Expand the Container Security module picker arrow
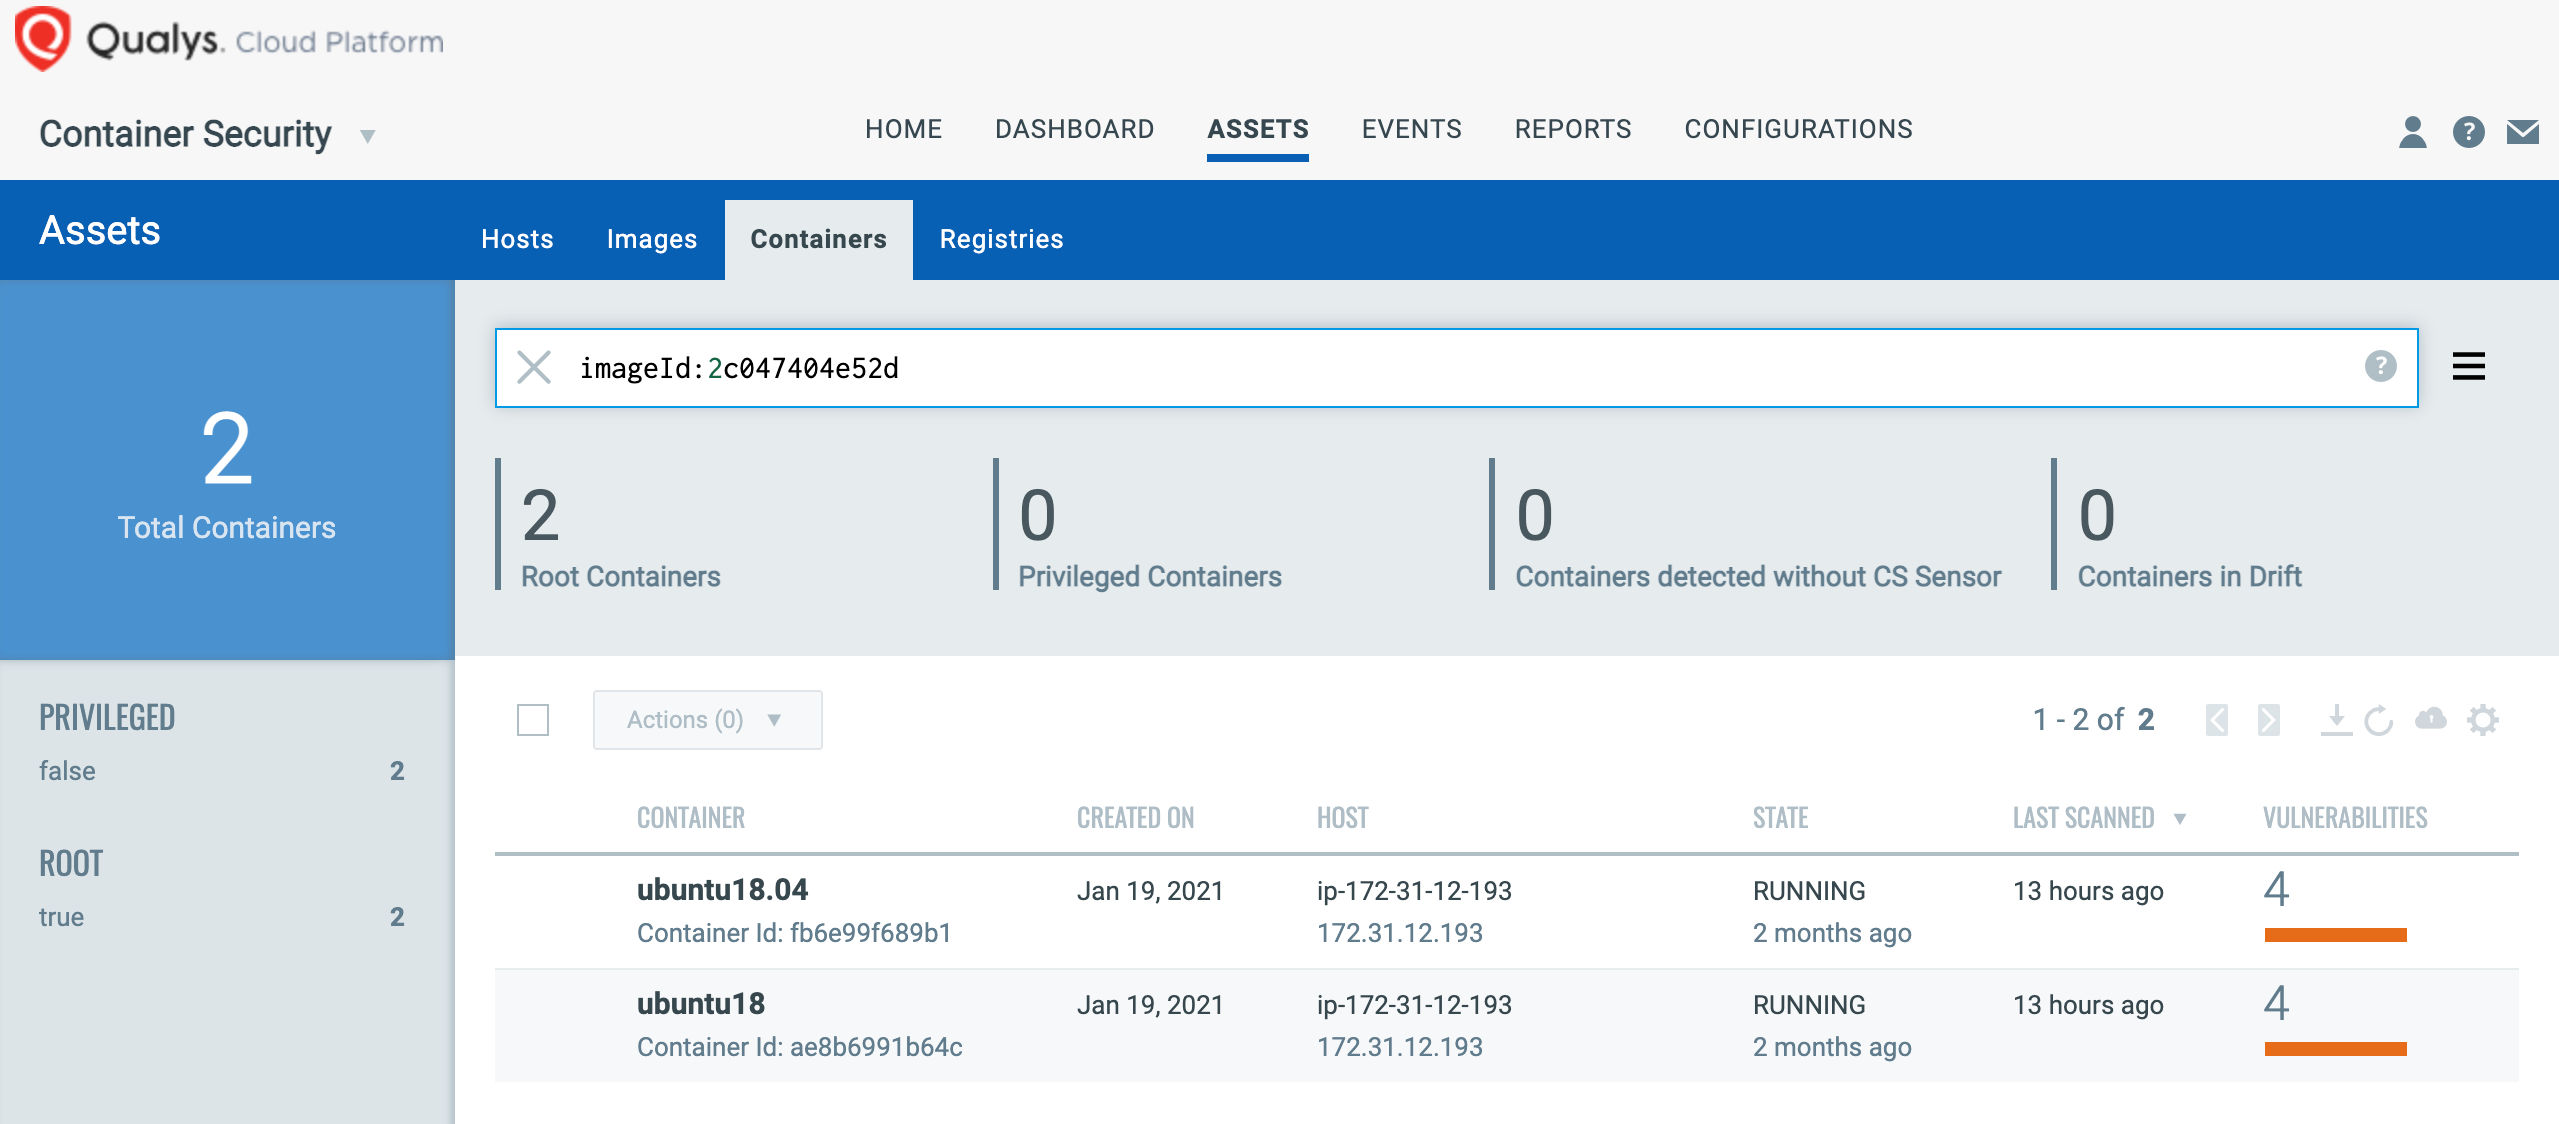The width and height of the screenshot is (2559, 1124). coord(367,136)
